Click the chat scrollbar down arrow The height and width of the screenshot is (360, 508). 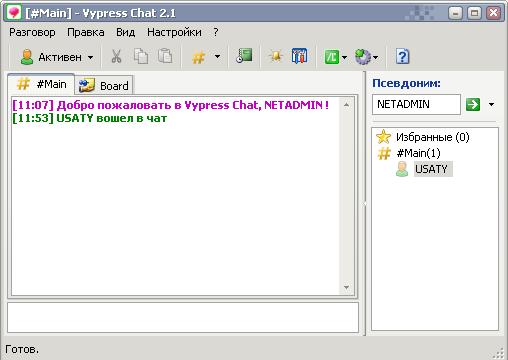pyautogui.click(x=346, y=287)
